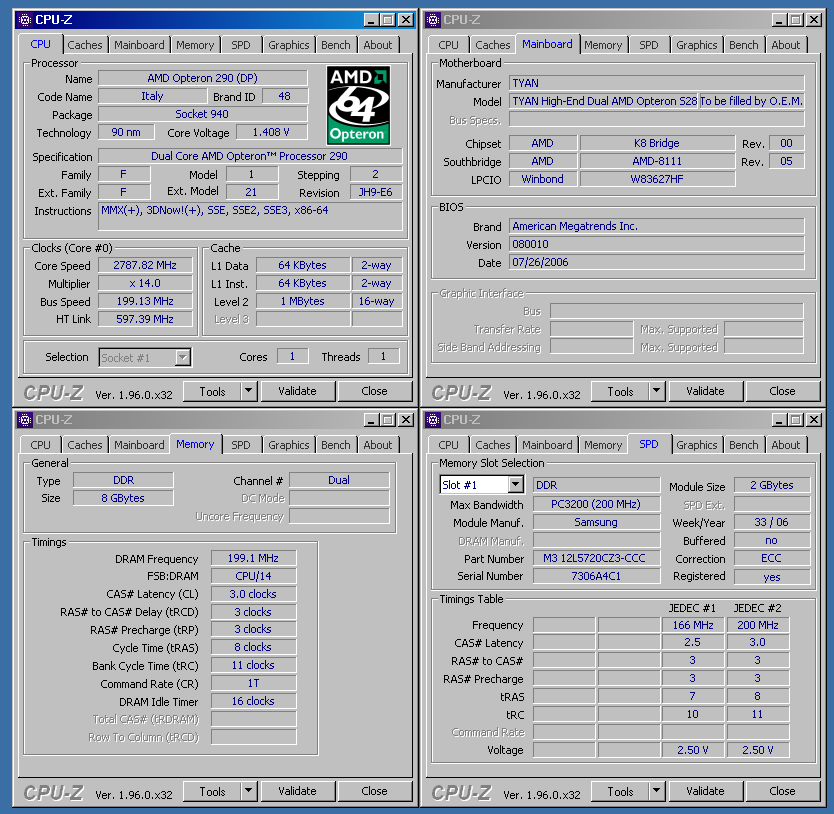Minimize the Memory tab window

[x=371, y=420]
